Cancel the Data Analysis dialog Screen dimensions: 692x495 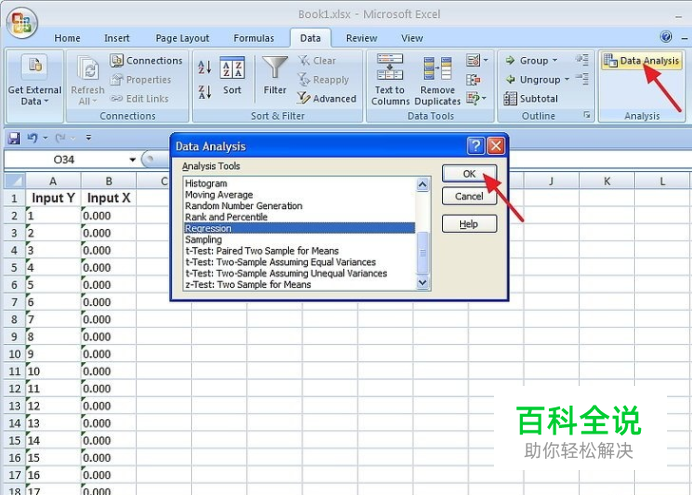(x=469, y=196)
